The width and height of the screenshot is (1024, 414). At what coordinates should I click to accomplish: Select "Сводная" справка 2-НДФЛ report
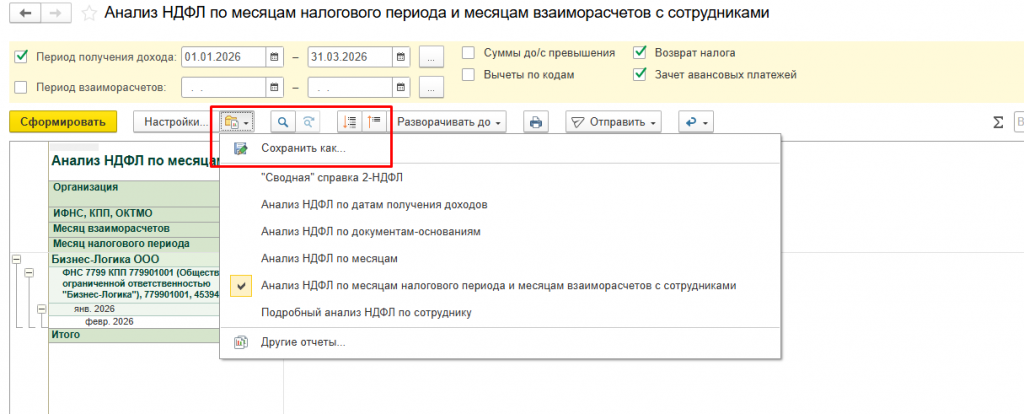500,178
